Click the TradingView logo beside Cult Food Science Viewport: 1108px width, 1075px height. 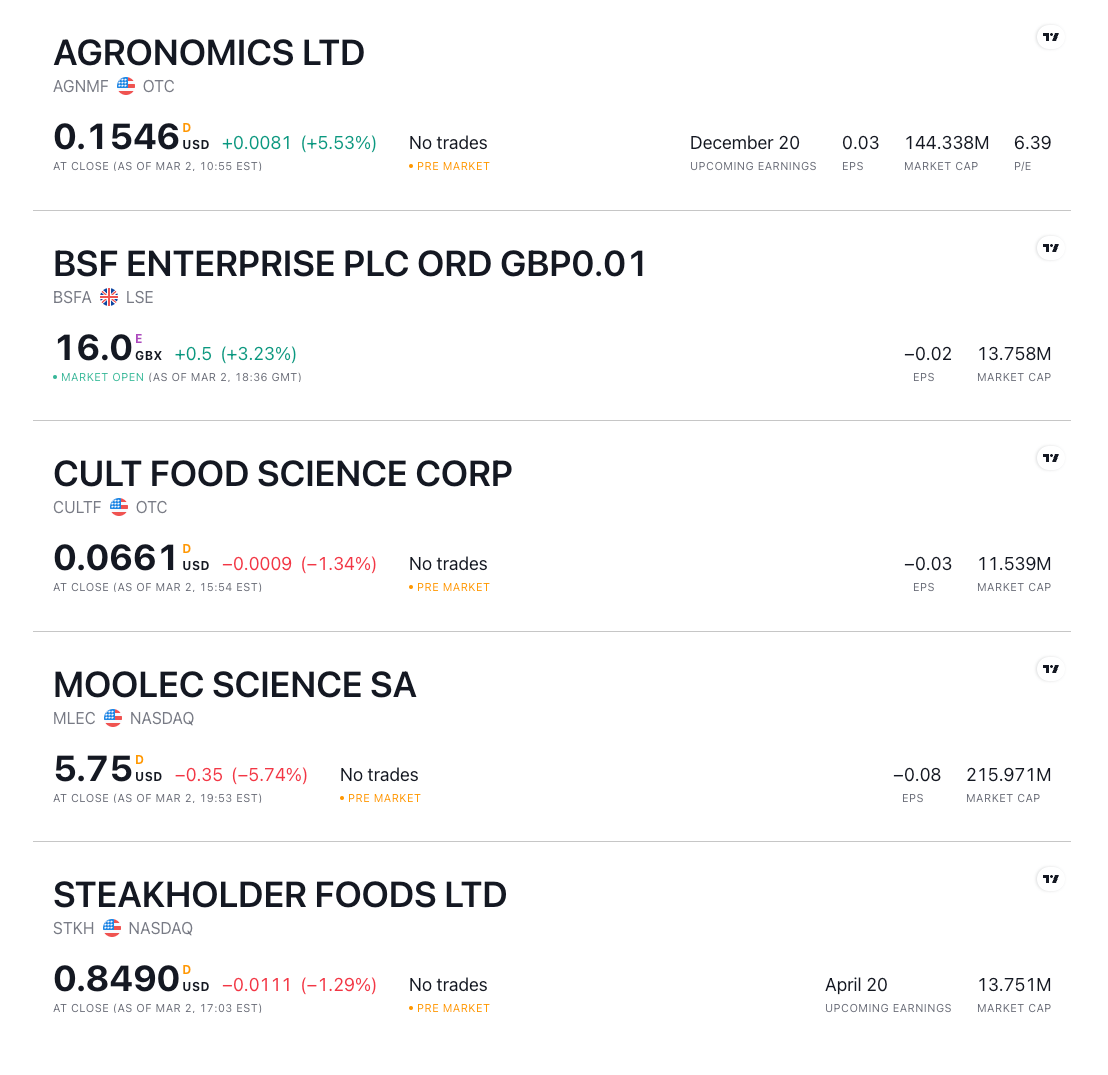pyautogui.click(x=1050, y=458)
